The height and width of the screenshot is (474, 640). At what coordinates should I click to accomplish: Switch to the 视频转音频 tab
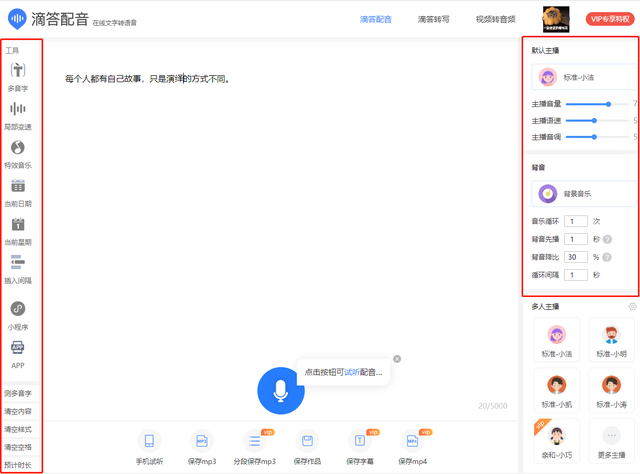496,19
